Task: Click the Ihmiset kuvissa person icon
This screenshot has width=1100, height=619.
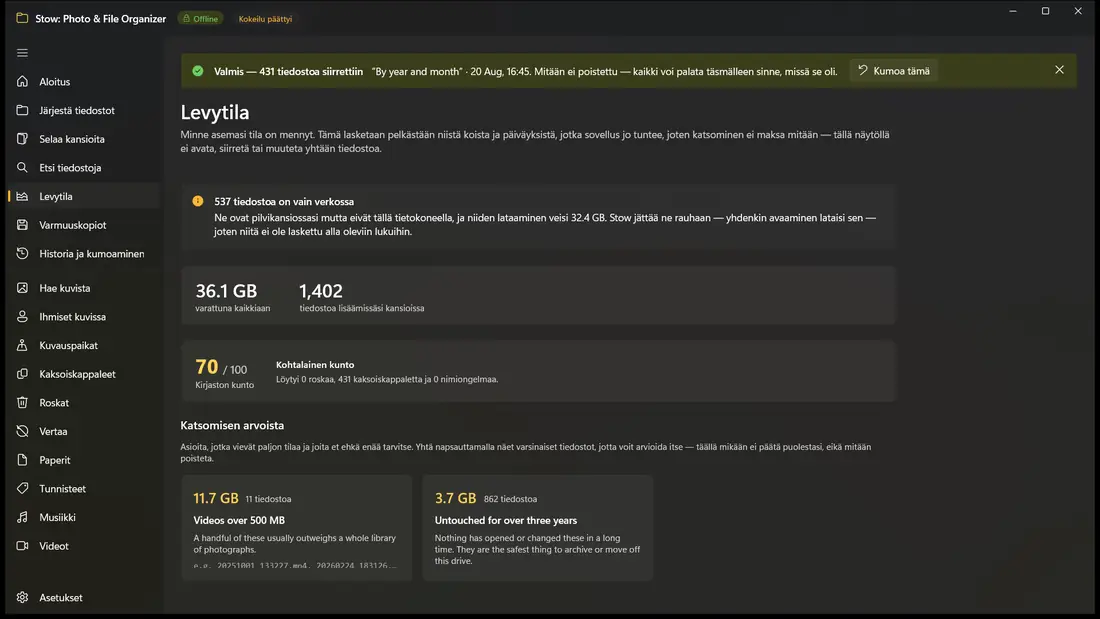Action: coord(22,317)
